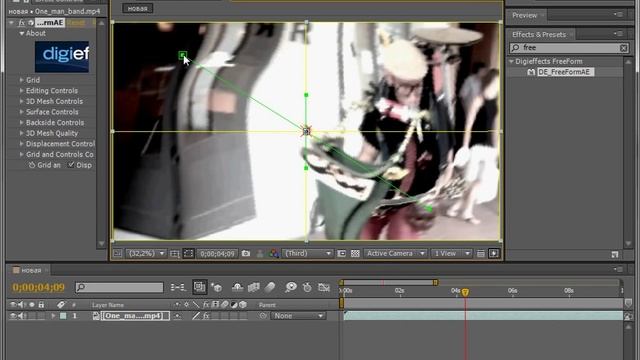Click the current time indicator marker

tap(465, 292)
